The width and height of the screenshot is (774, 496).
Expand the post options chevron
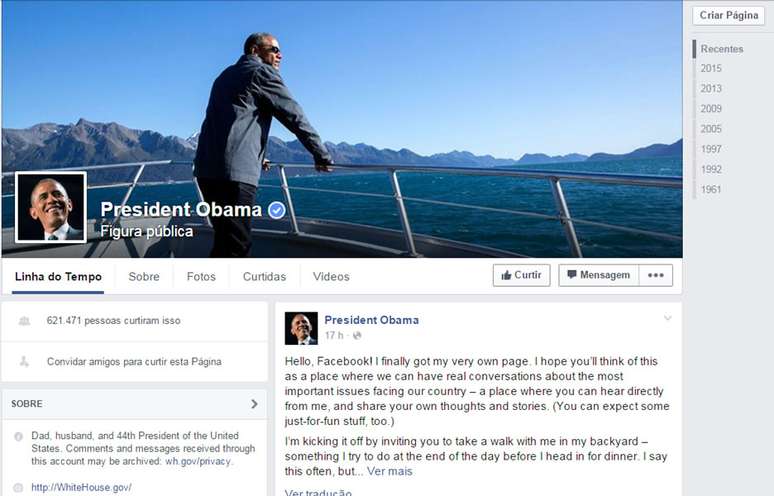pyautogui.click(x=667, y=318)
